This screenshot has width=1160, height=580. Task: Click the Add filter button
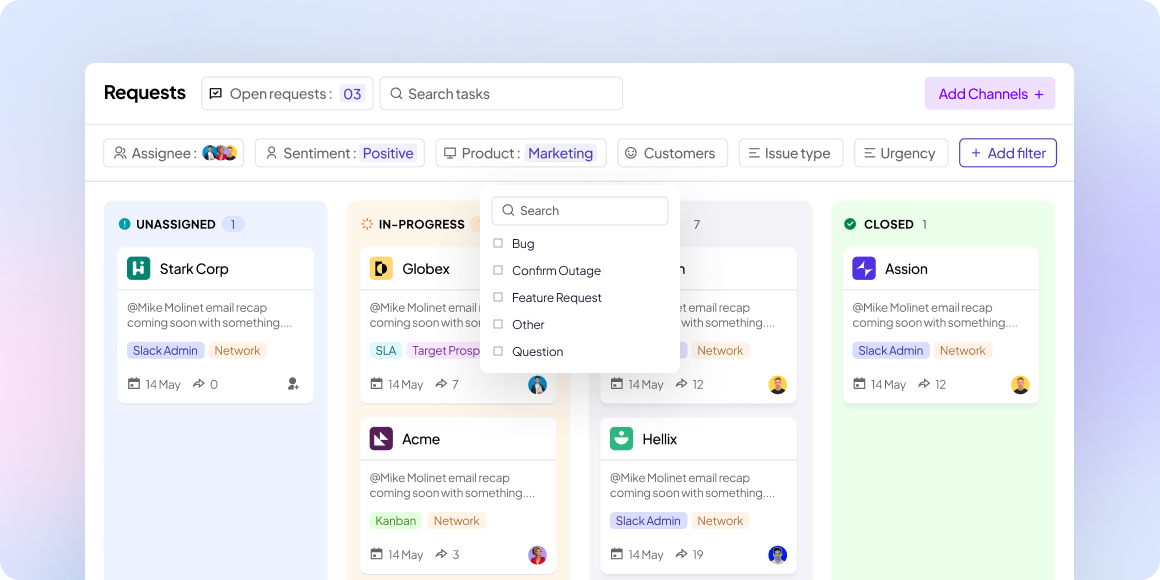click(1008, 153)
